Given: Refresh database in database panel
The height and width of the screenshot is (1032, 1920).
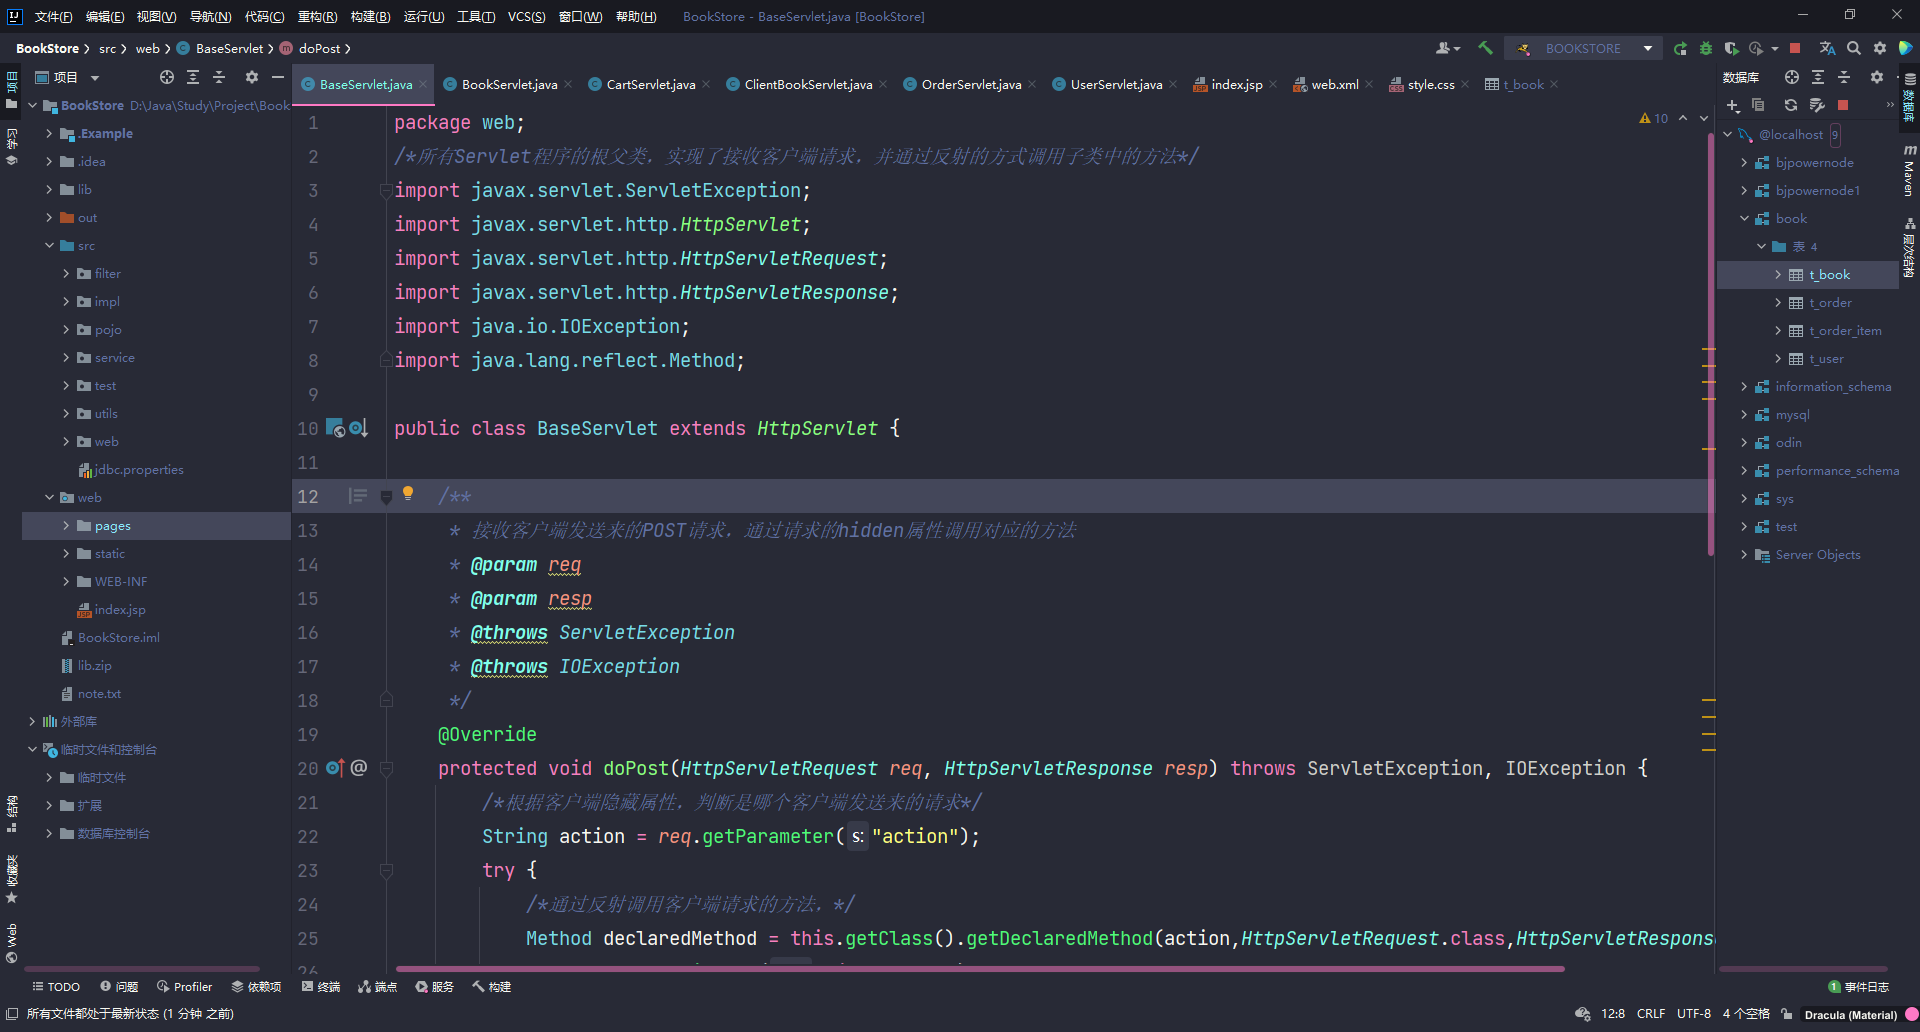Looking at the screenshot, I should pyautogui.click(x=1790, y=105).
